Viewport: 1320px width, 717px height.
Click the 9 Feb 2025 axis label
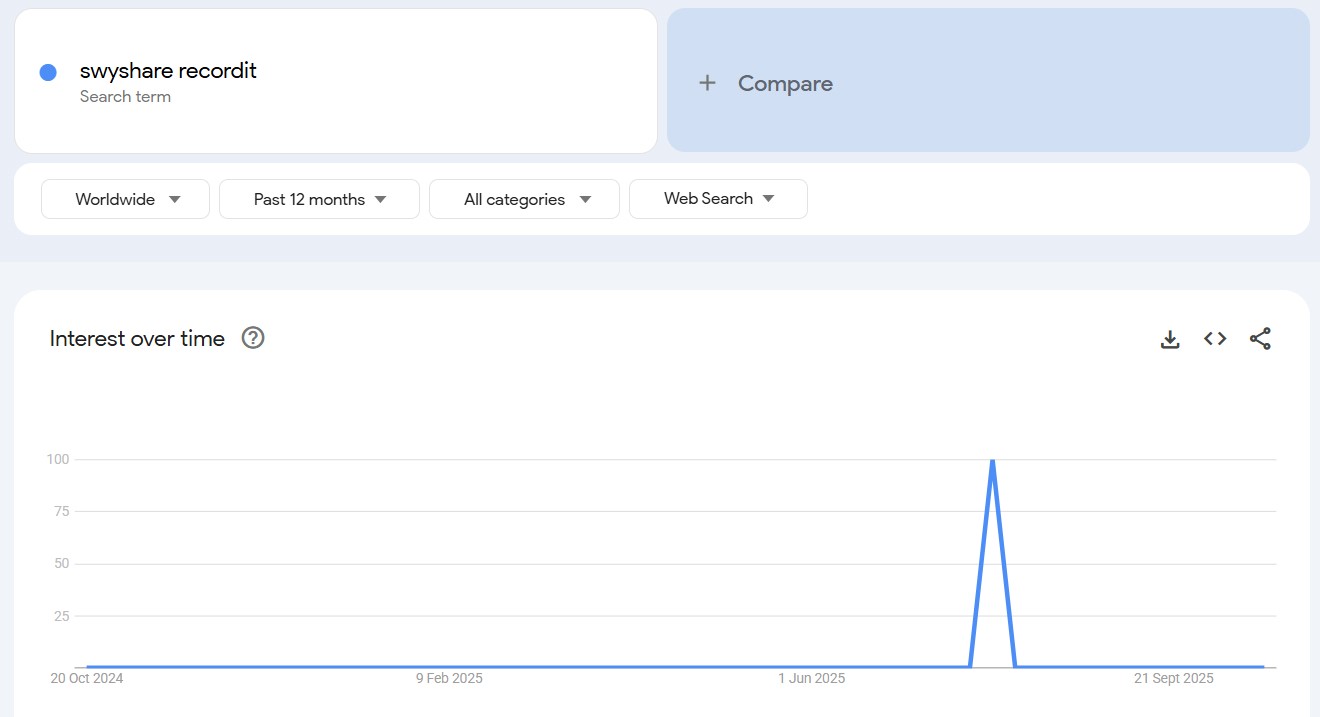coord(449,678)
